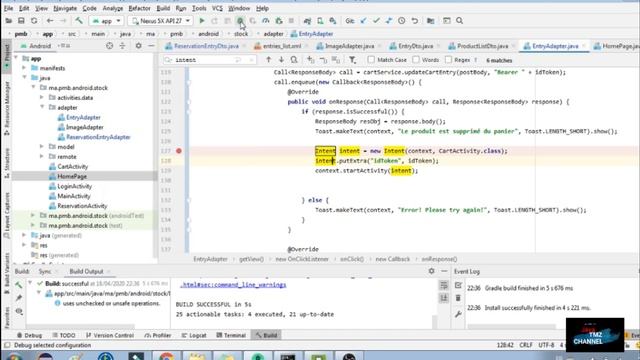Screen dimensions: 640x360
Task: Open the Nexus 5X API 27 device dropdown
Action: click(161, 21)
